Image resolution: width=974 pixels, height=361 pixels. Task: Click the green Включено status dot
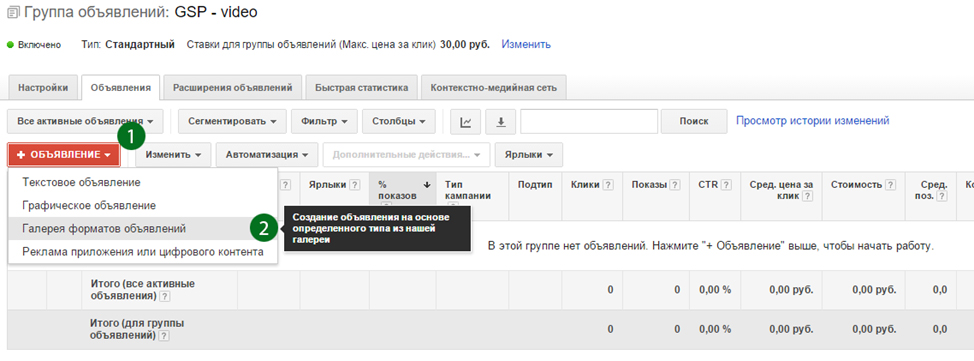11,45
